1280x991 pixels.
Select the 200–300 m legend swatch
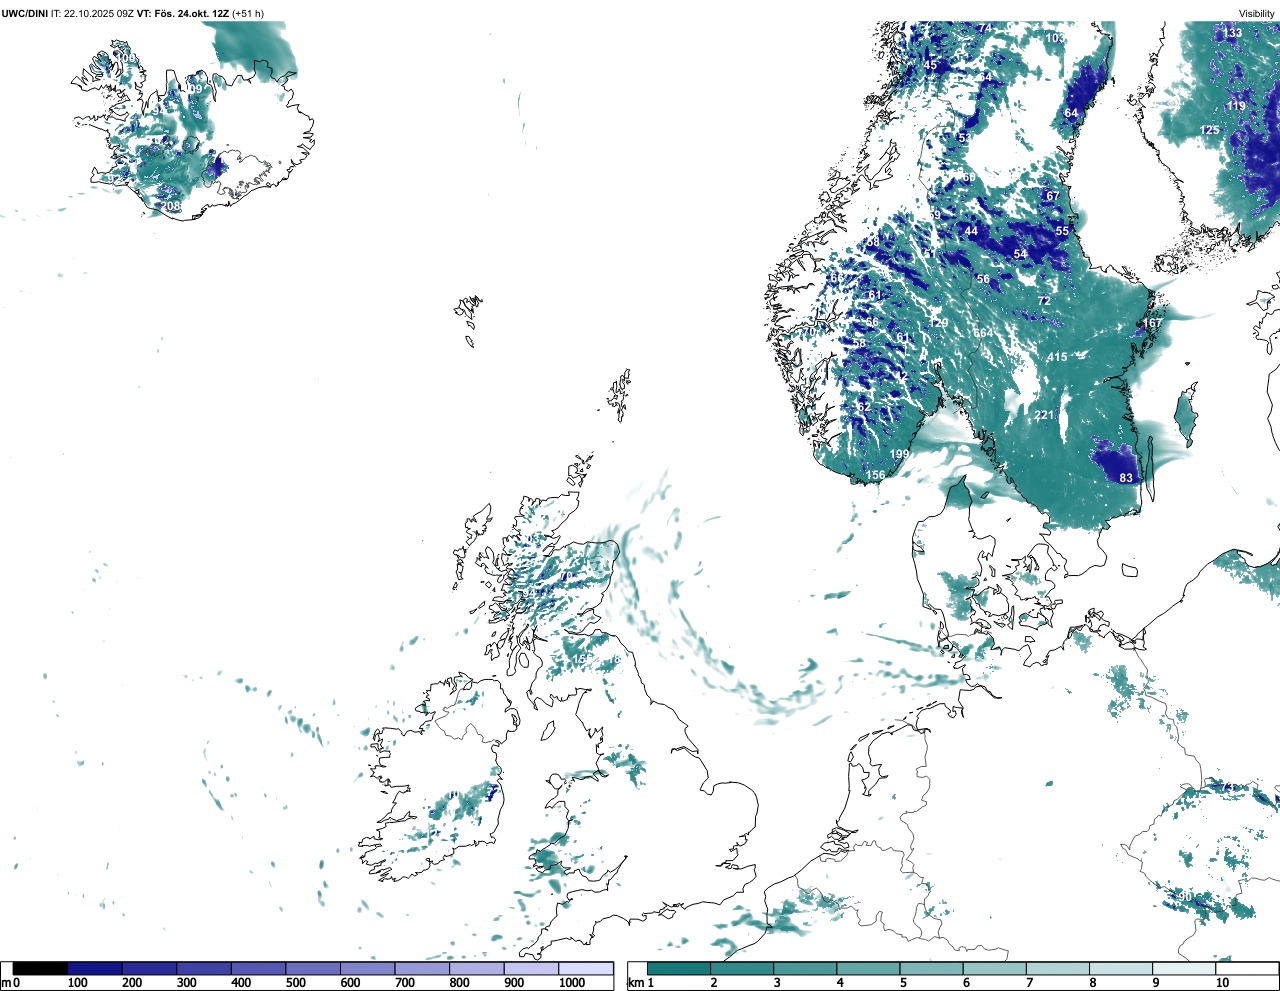[x=150, y=968]
